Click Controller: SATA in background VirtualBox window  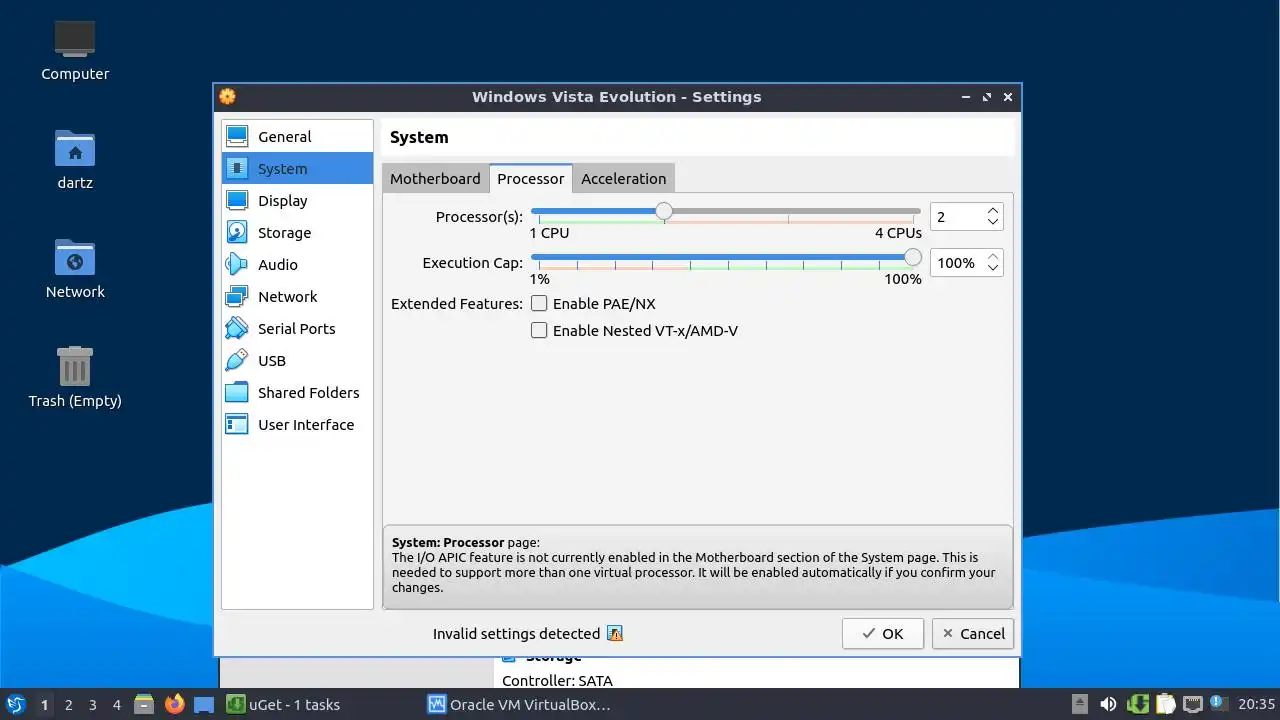click(557, 681)
